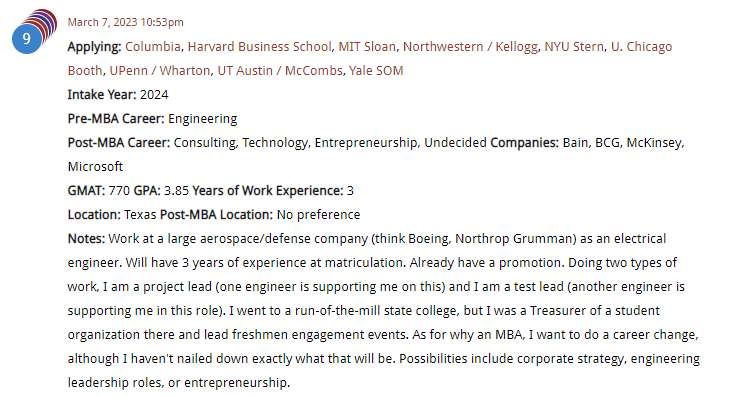Open the March 7, 2023 timestamp link
Image resolution: width=747 pixels, height=396 pixels.
(x=125, y=22)
